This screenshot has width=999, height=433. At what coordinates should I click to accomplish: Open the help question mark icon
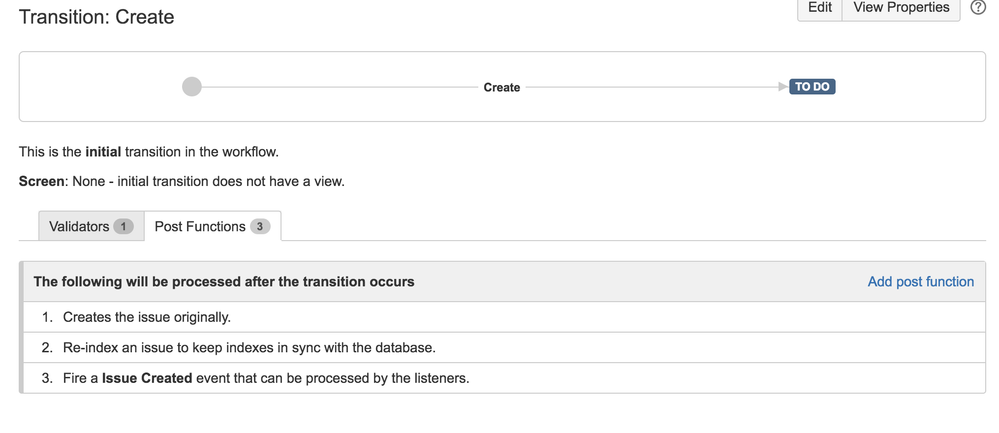tap(978, 8)
